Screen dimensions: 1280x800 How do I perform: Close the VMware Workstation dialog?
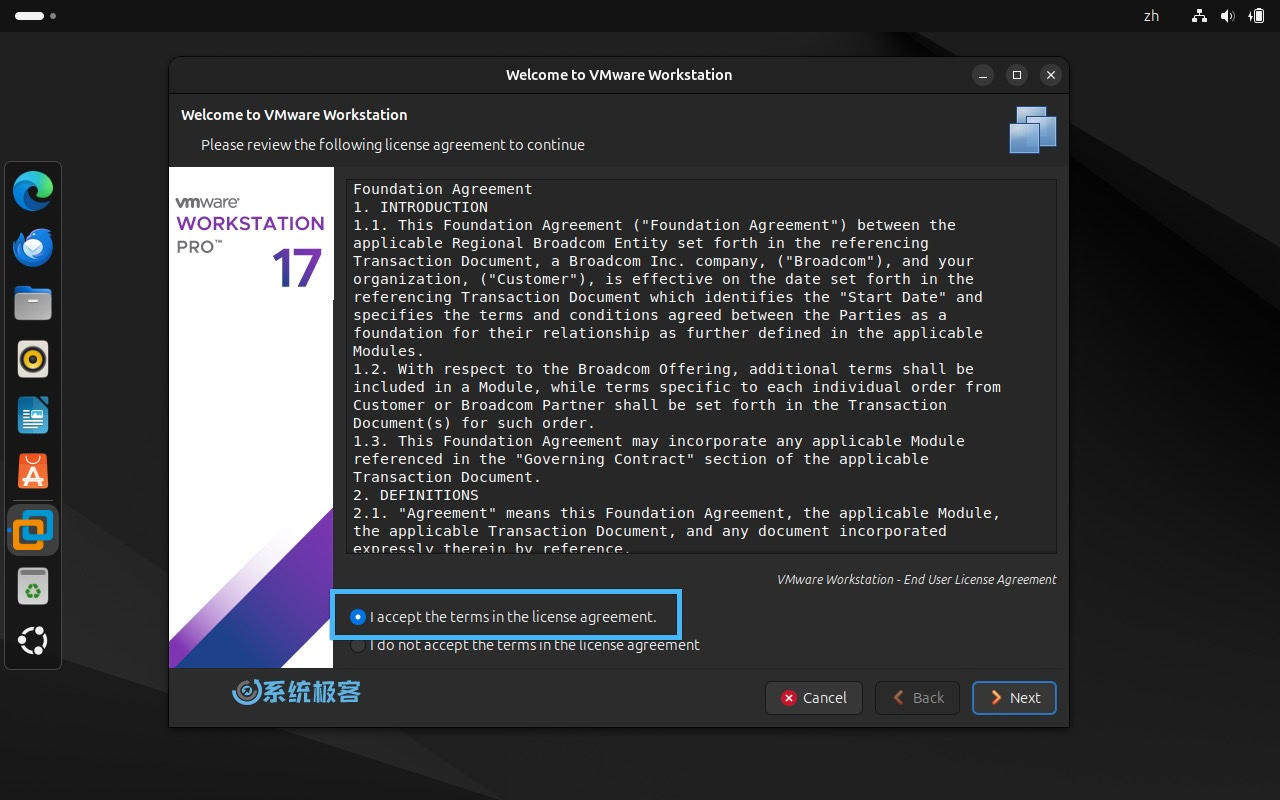pos(1050,75)
